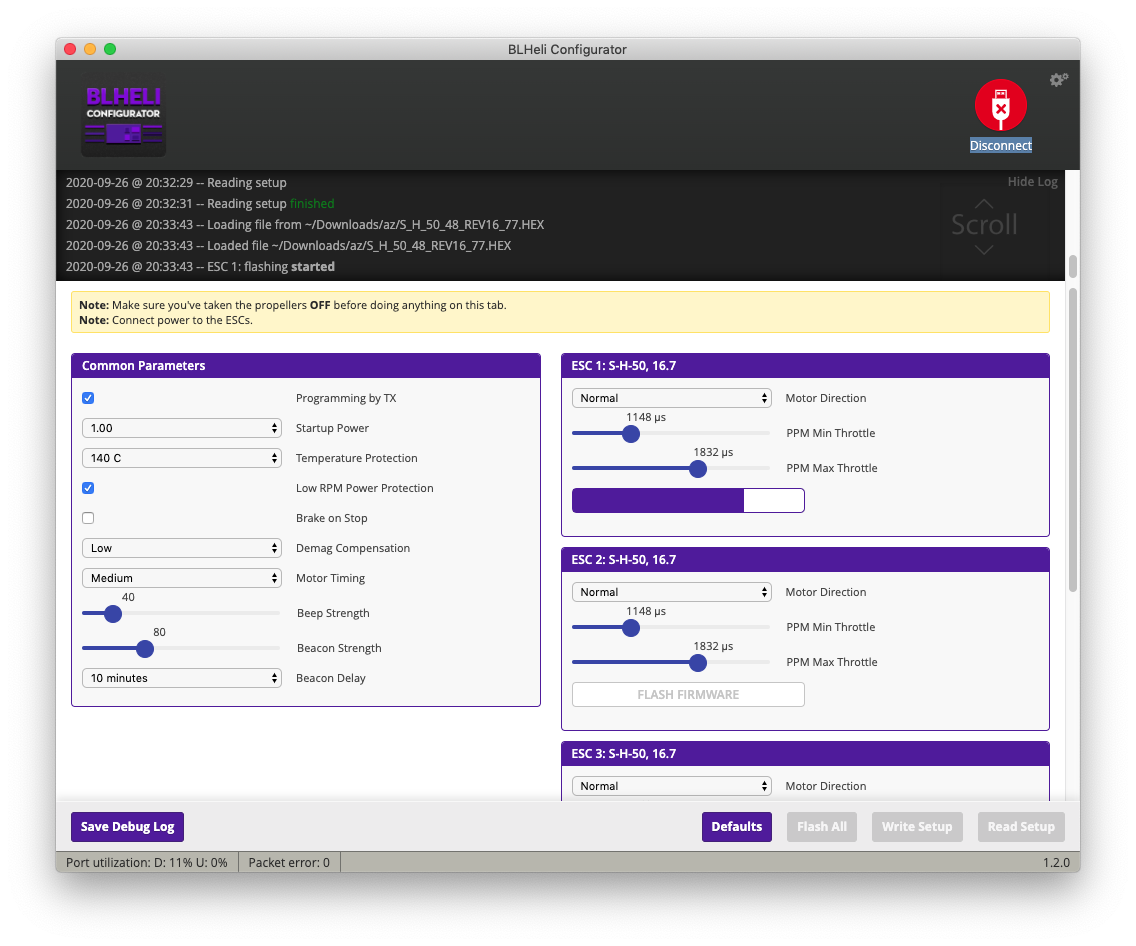The image size is (1136, 946).
Task: Click the Common Parameters panel header
Action: 306,366
